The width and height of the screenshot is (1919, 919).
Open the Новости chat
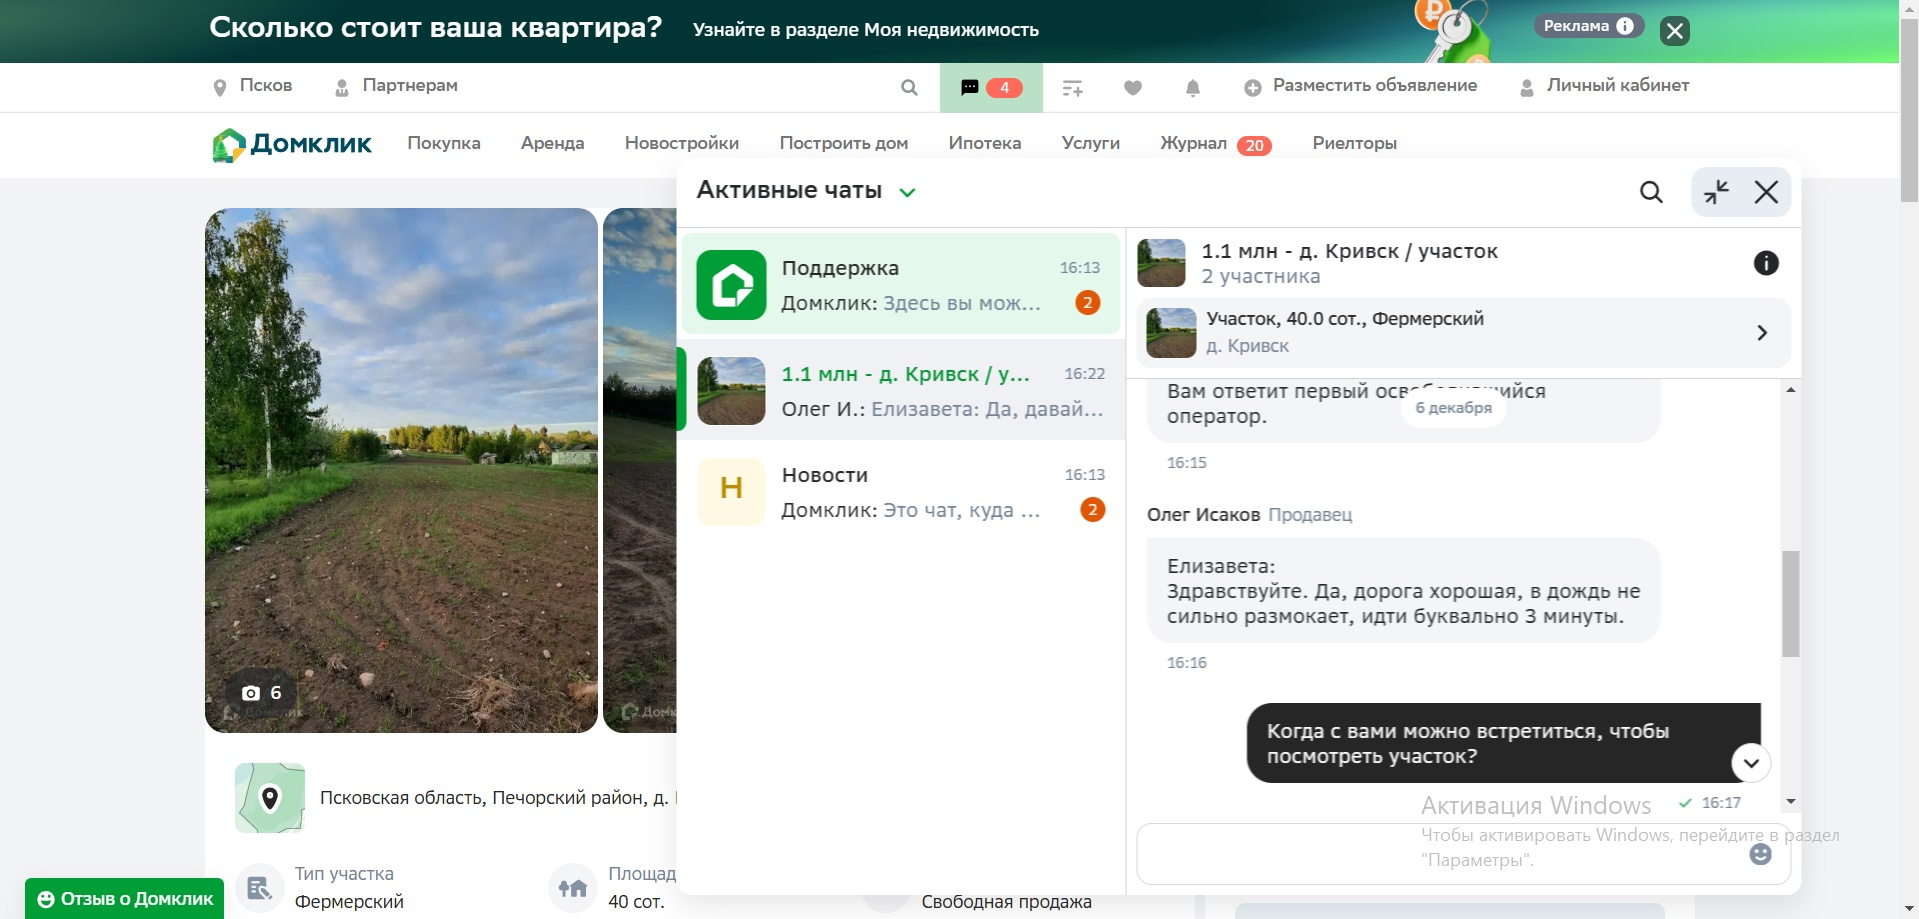point(900,492)
